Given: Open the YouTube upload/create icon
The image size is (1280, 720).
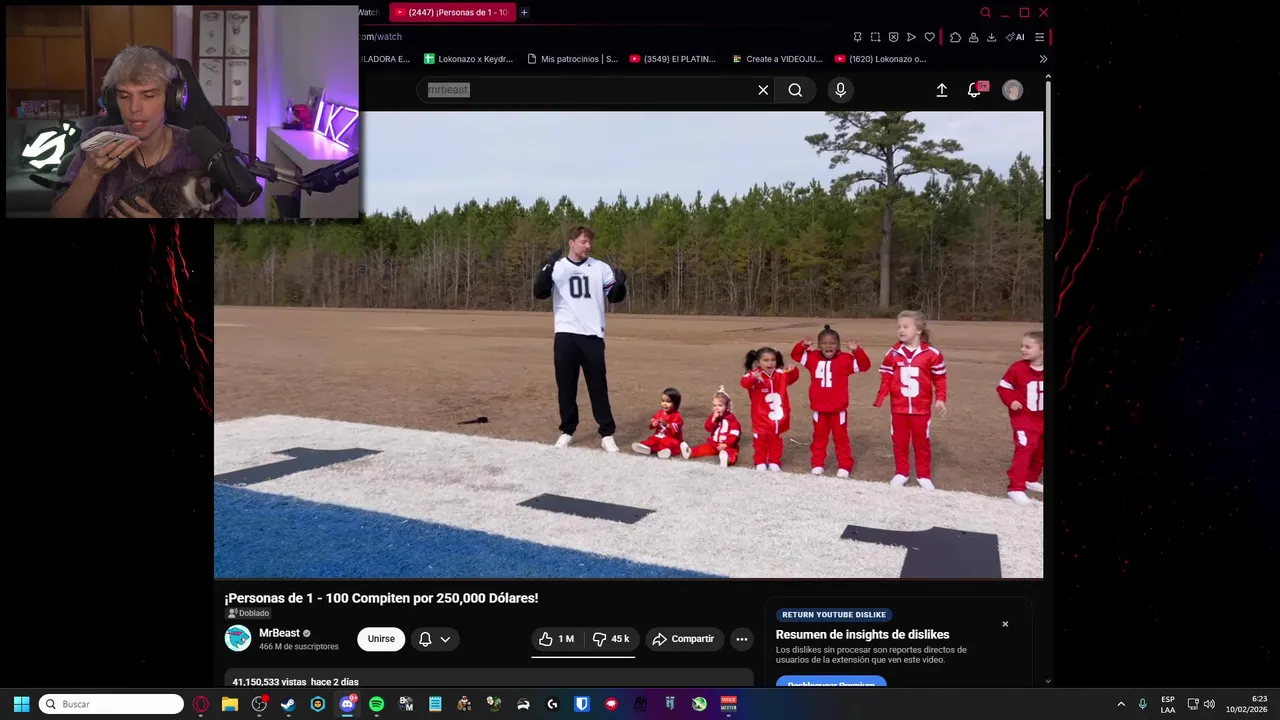Looking at the screenshot, I should pos(941,90).
